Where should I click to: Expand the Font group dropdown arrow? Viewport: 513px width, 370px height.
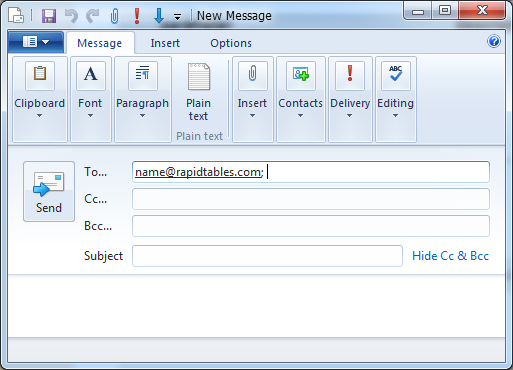click(x=90, y=115)
